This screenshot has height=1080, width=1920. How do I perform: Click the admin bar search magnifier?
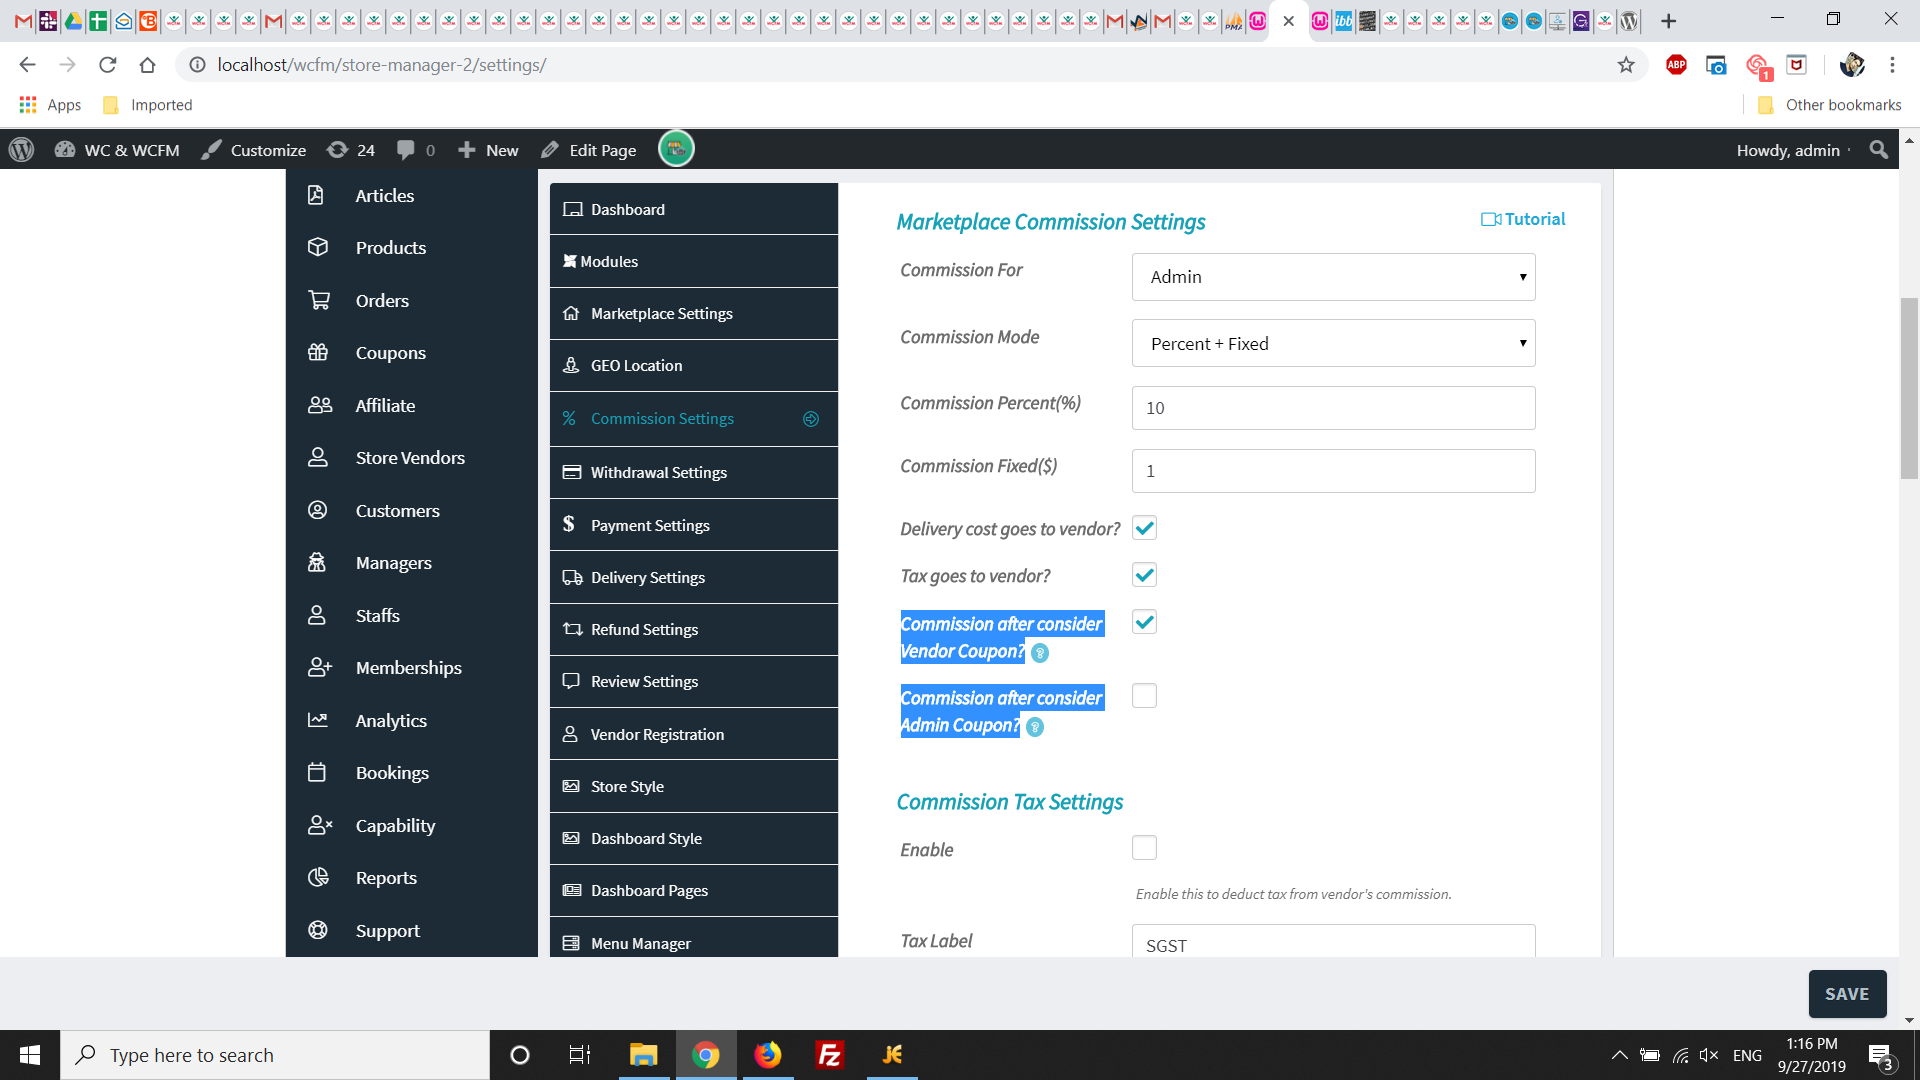1879,150
